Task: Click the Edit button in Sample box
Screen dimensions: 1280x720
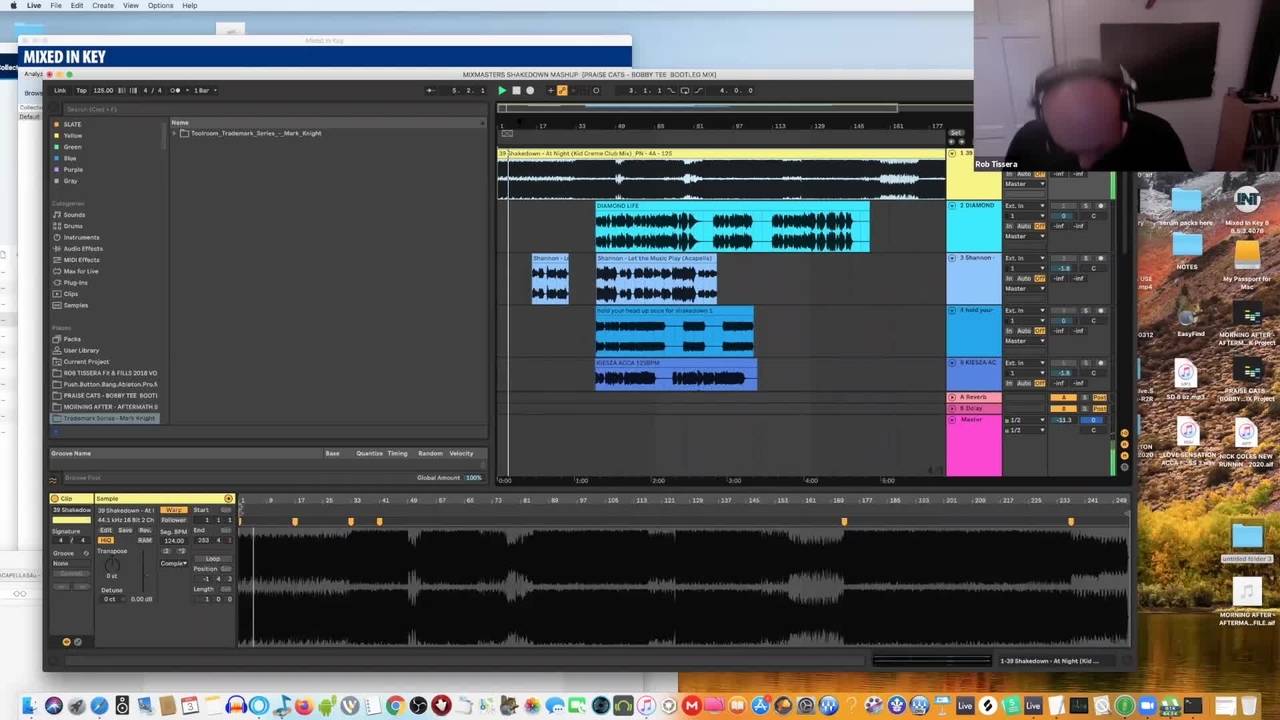Action: coord(106,530)
